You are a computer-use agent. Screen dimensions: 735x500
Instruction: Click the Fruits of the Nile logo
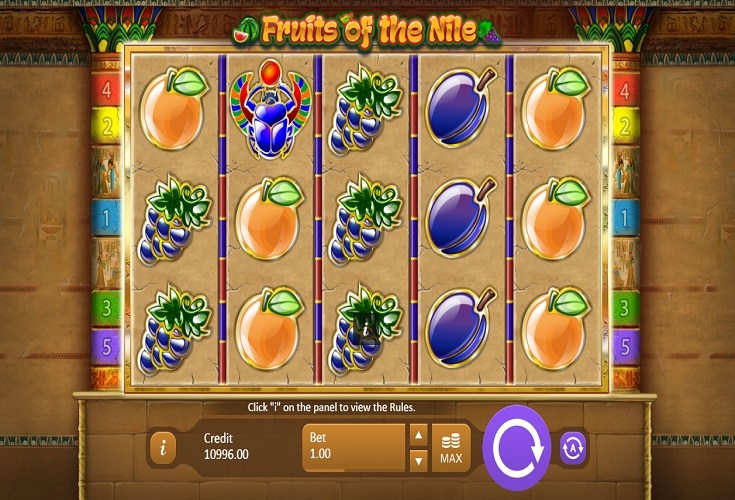(367, 31)
